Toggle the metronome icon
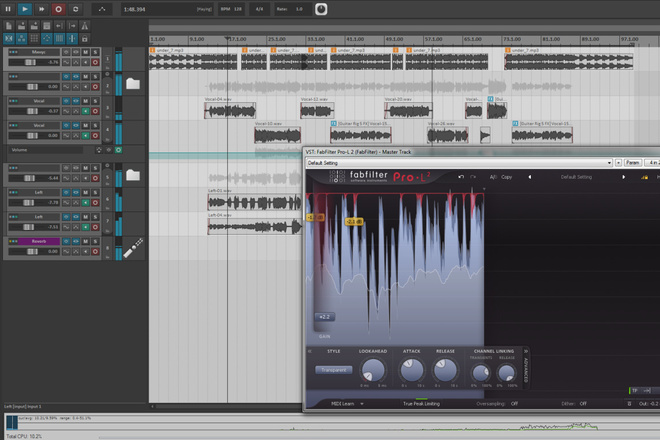660x440 pixels. click(x=85, y=26)
